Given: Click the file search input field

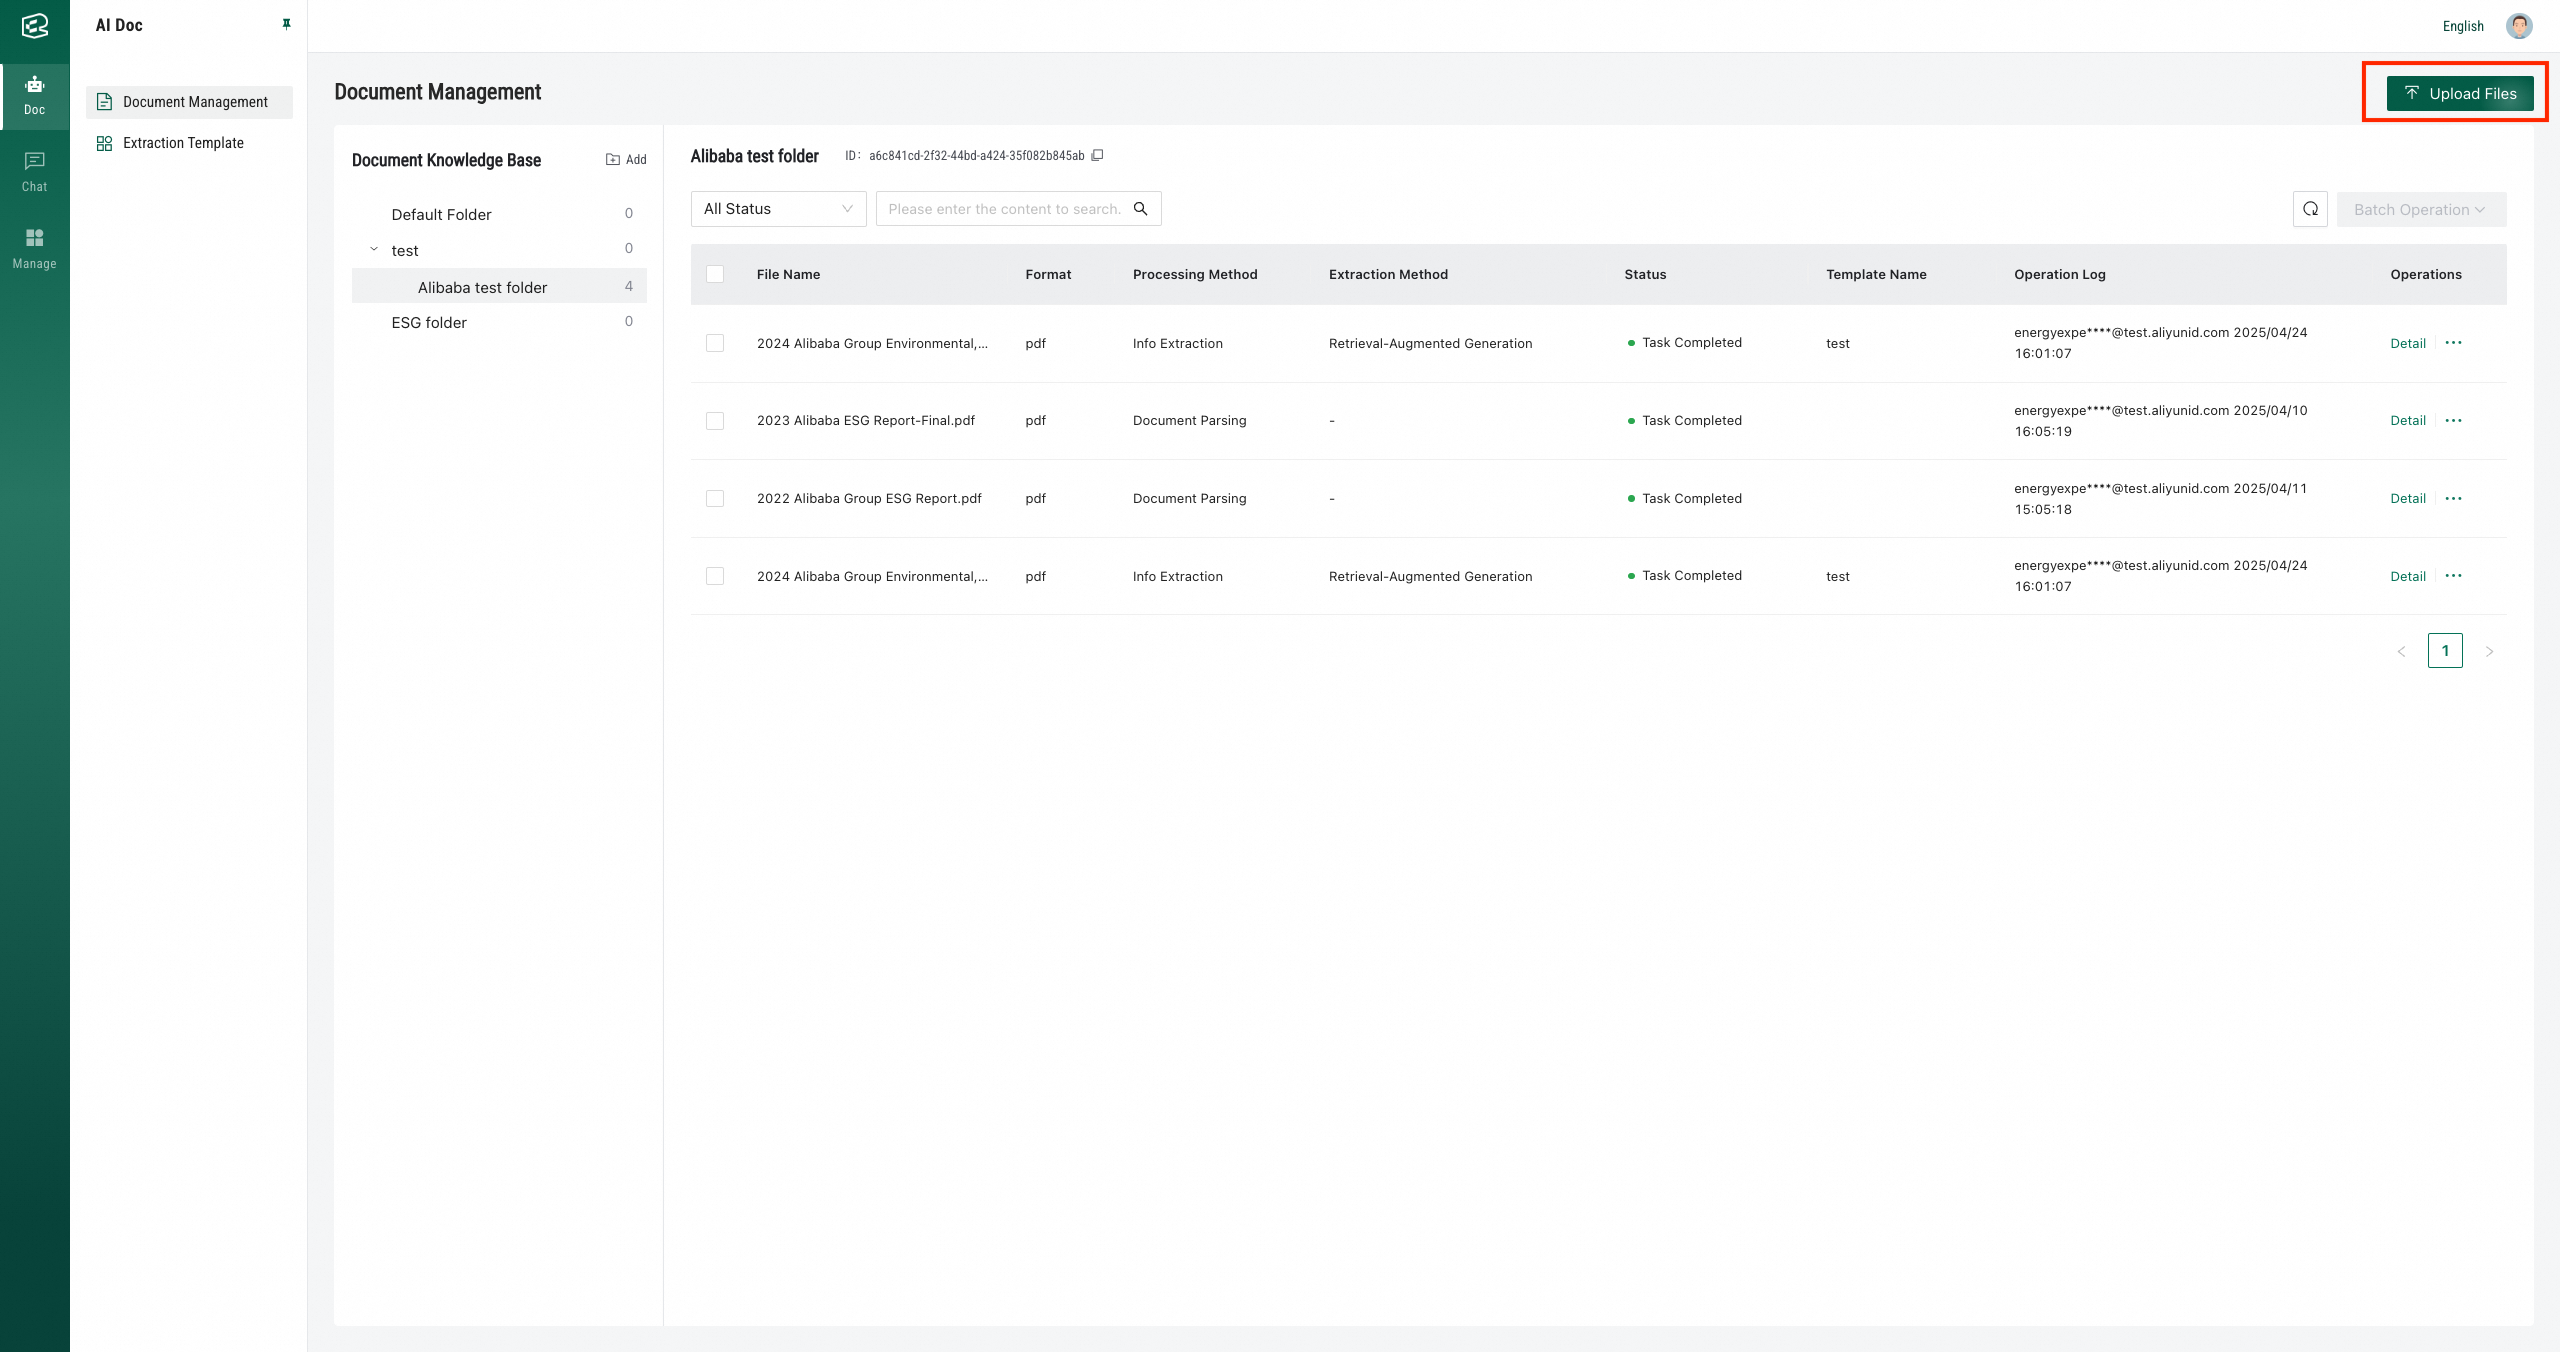Looking at the screenshot, I should tap(1003, 209).
